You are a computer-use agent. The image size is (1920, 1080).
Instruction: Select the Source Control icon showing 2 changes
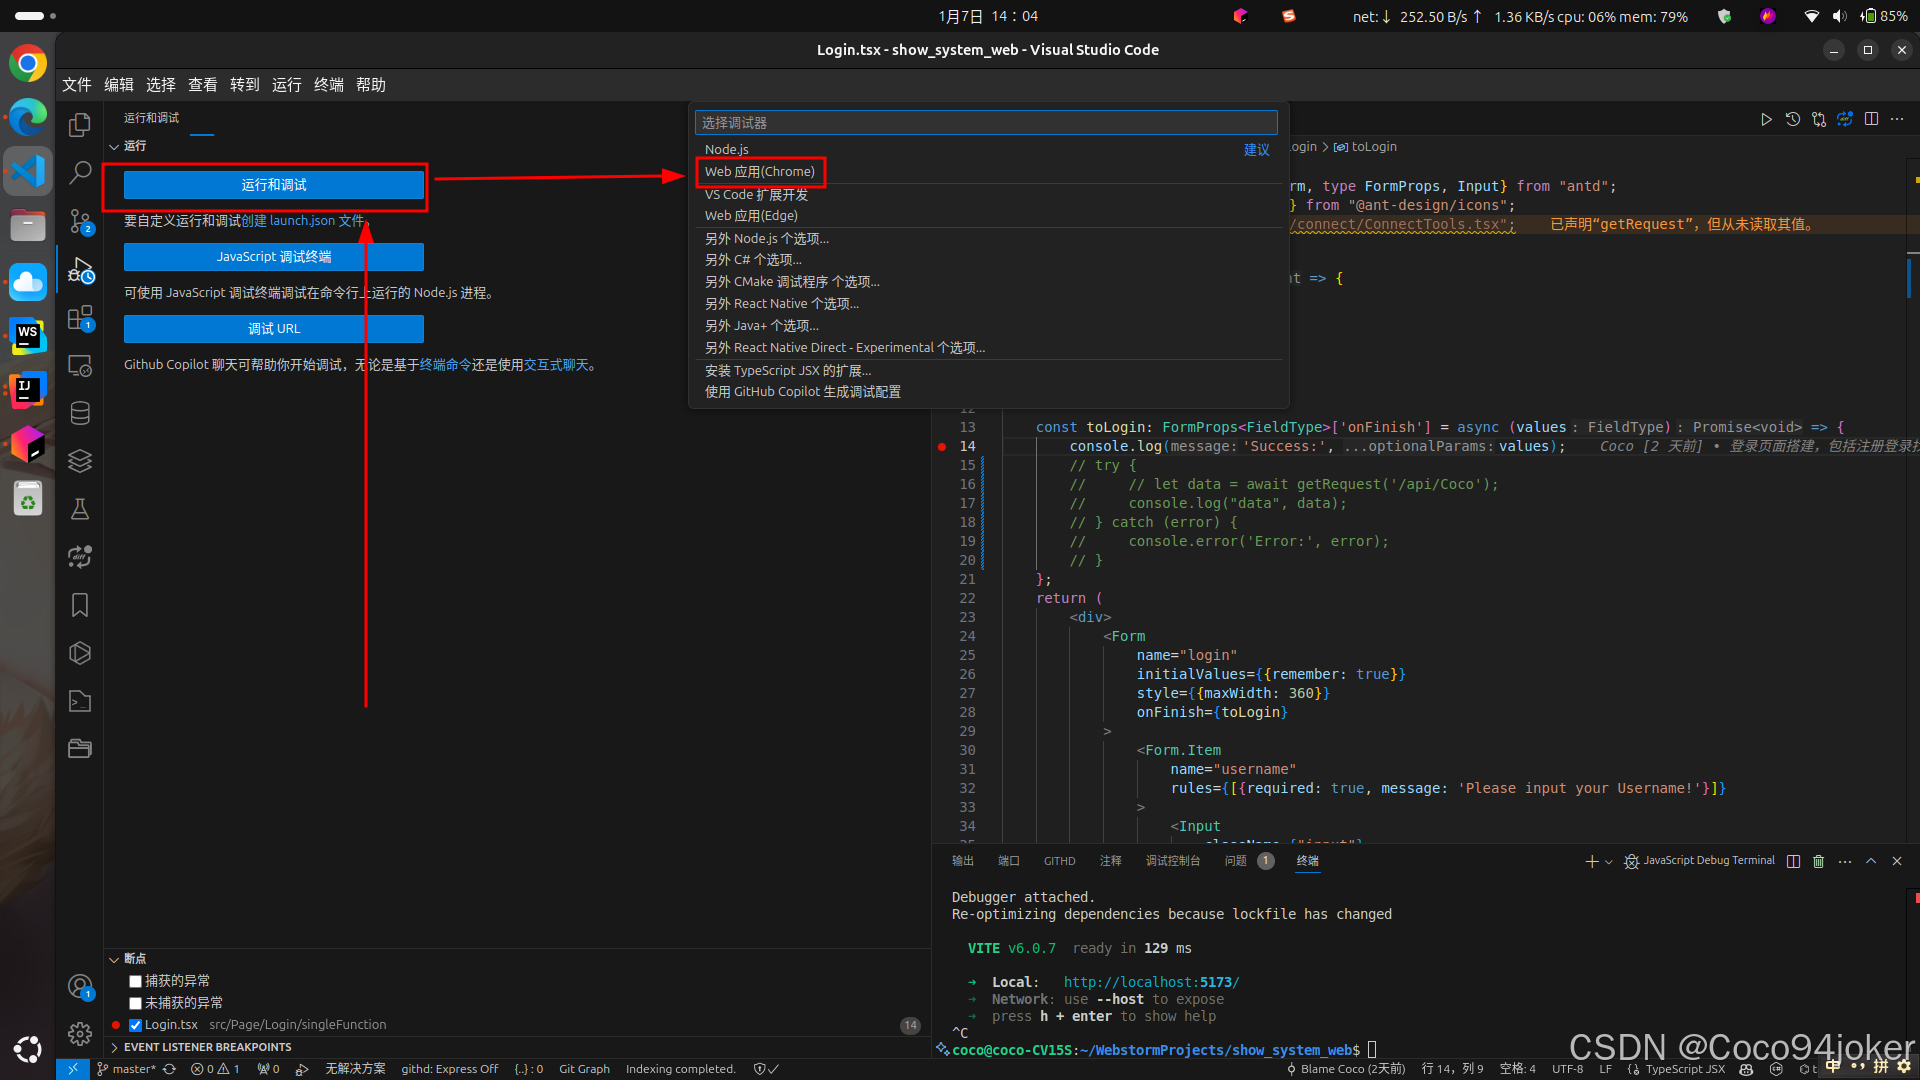(80, 222)
